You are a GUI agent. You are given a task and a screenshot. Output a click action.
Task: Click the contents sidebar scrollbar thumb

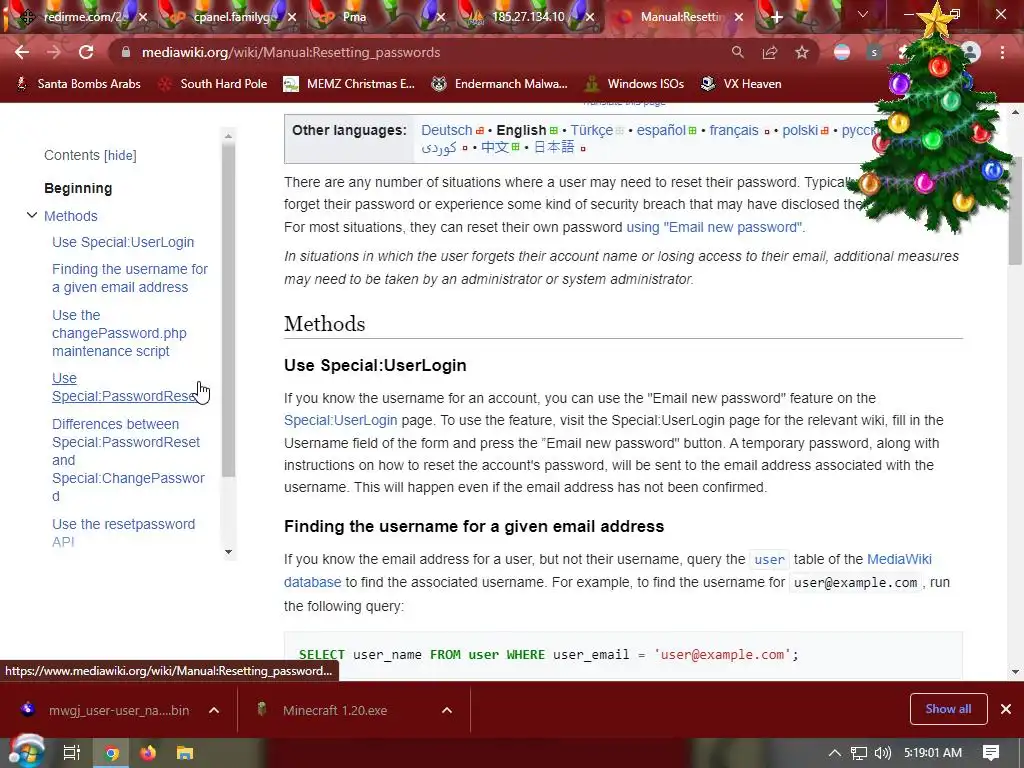(228, 310)
